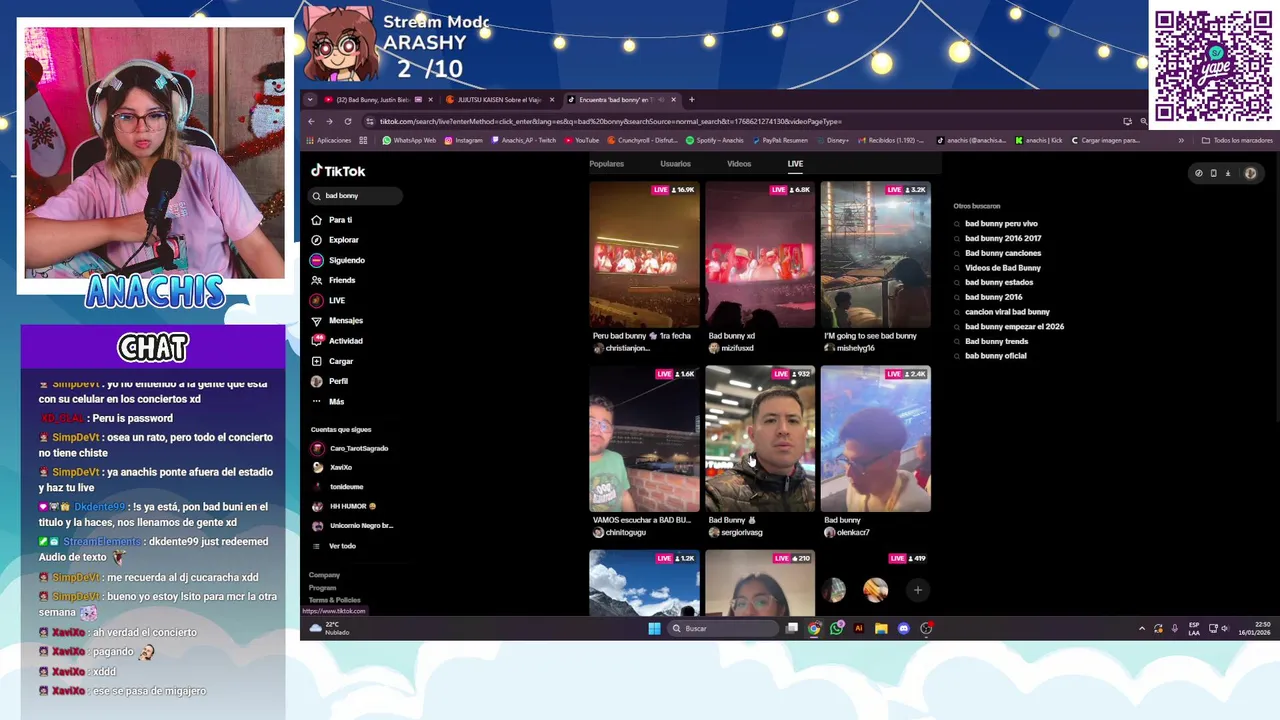Open followed account tonideume

338,487
